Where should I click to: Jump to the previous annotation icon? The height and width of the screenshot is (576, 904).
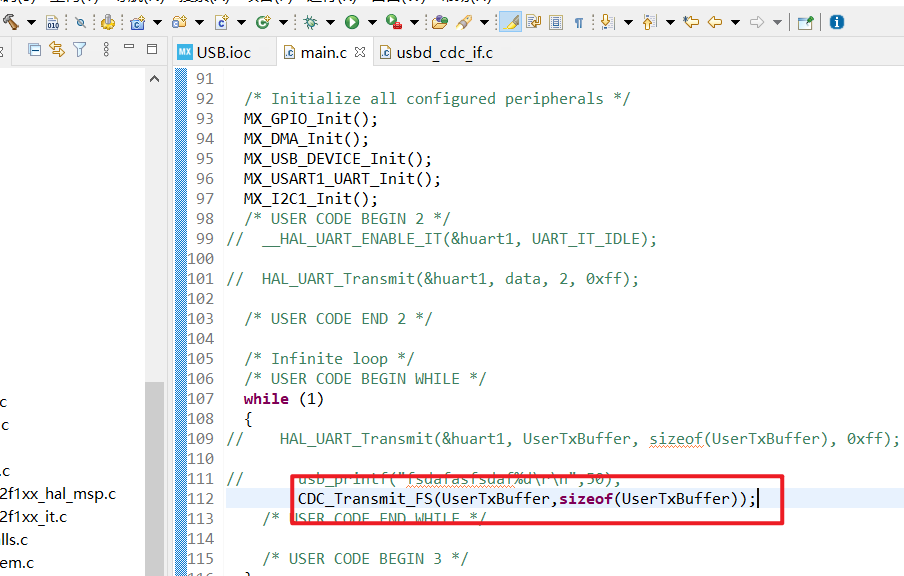[650, 22]
